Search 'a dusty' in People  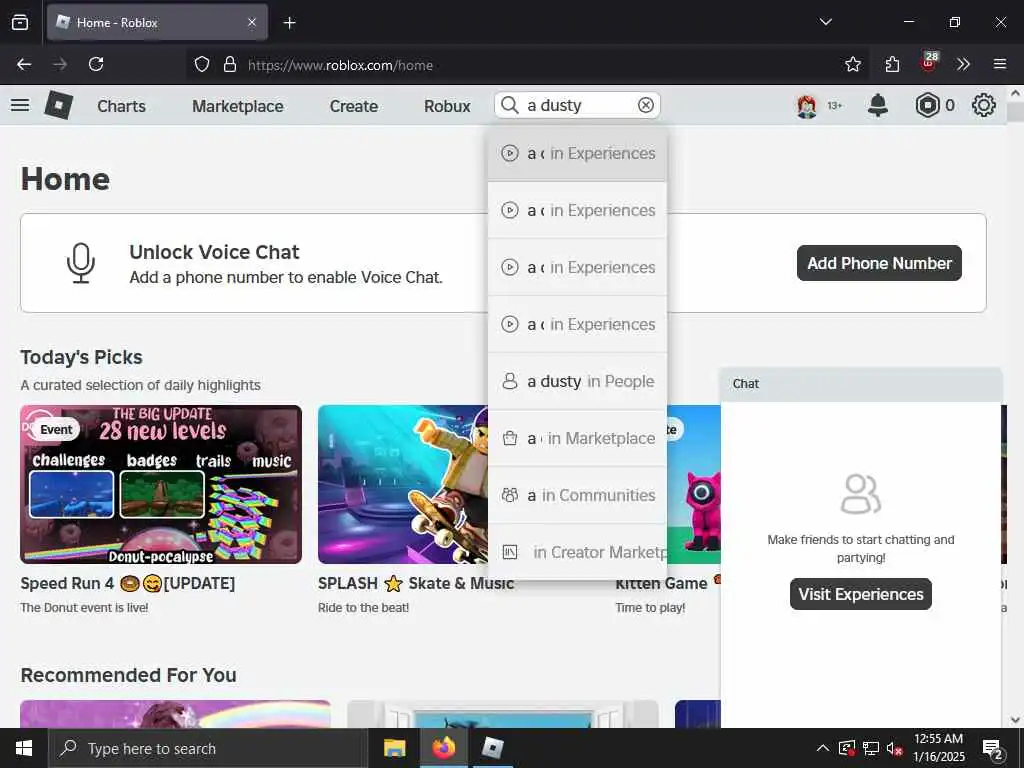(577, 381)
